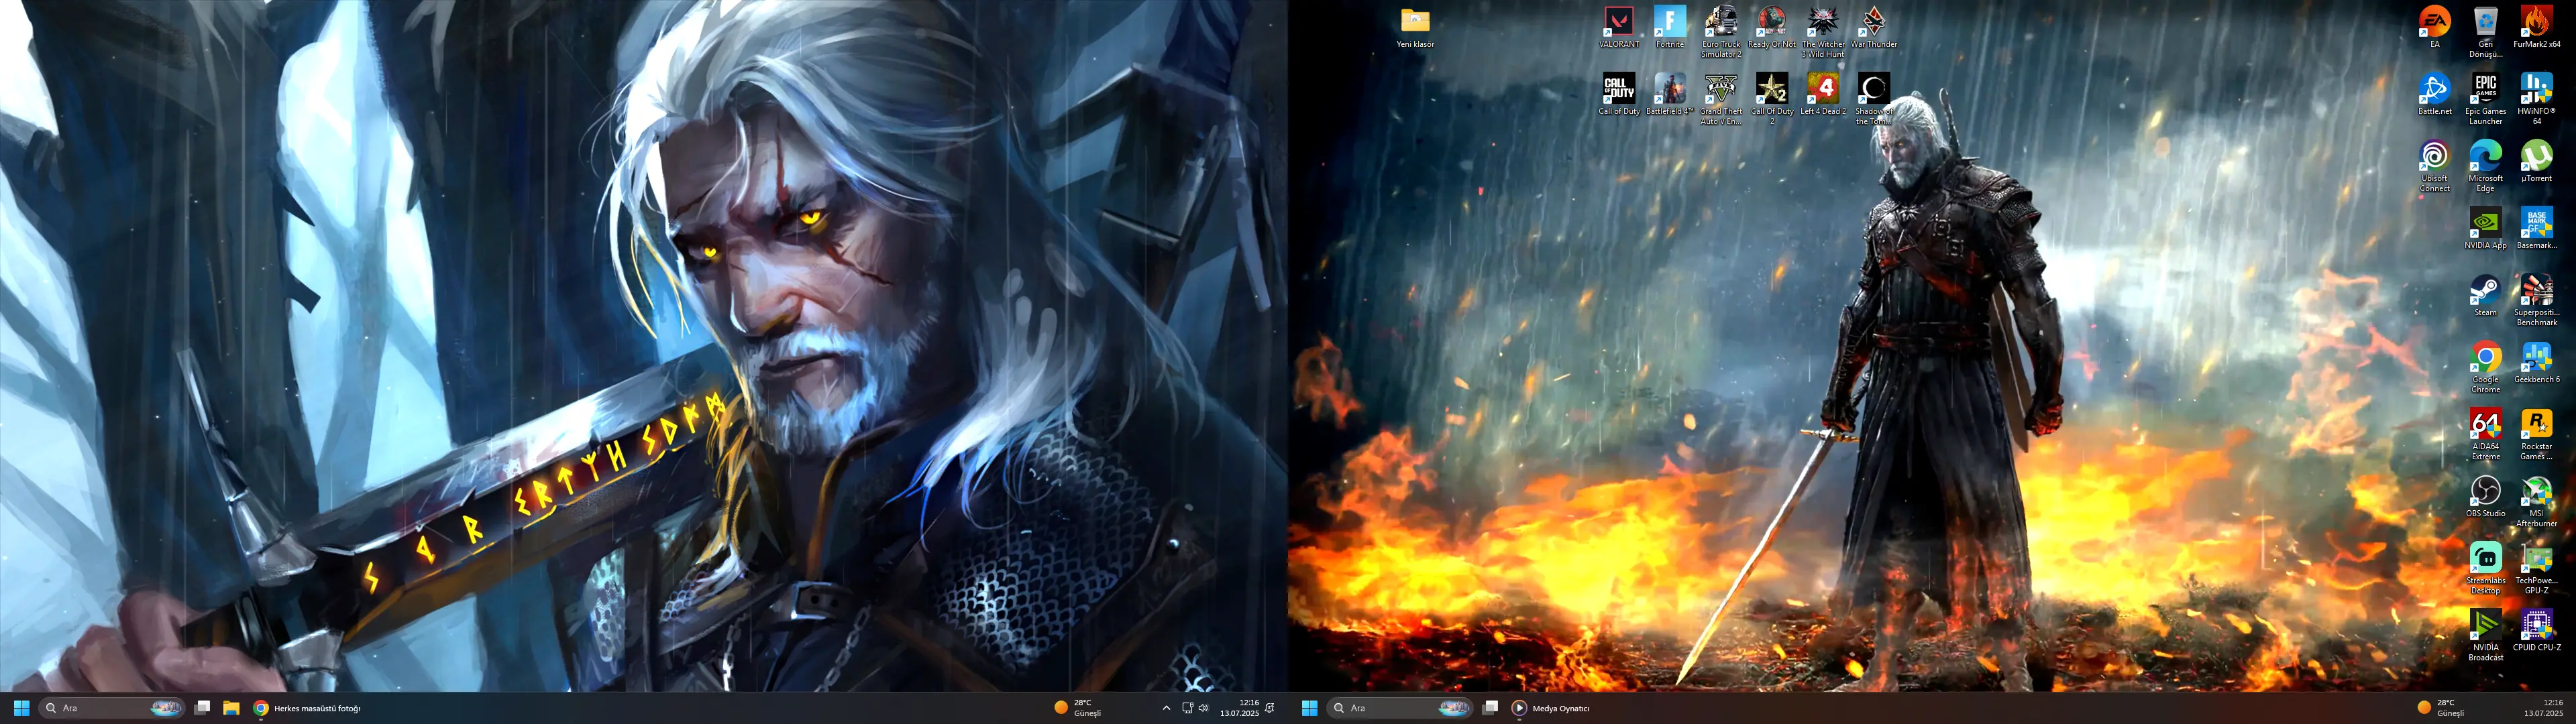The width and height of the screenshot is (2576, 724).
Task: Open the 28°C Güneşli weather widget on right taskbar
Action: [x=2441, y=708]
